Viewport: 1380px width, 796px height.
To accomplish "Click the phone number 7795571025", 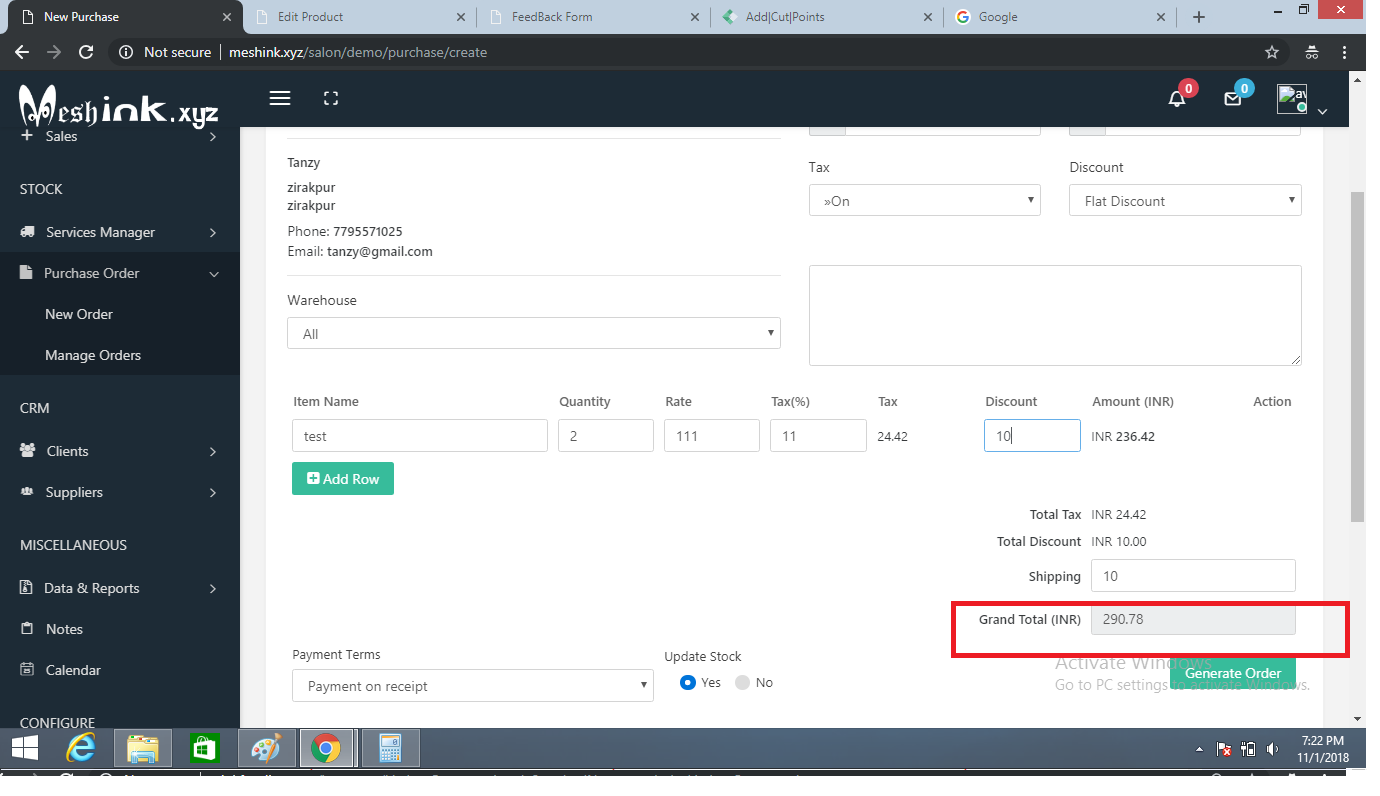I will point(368,231).
